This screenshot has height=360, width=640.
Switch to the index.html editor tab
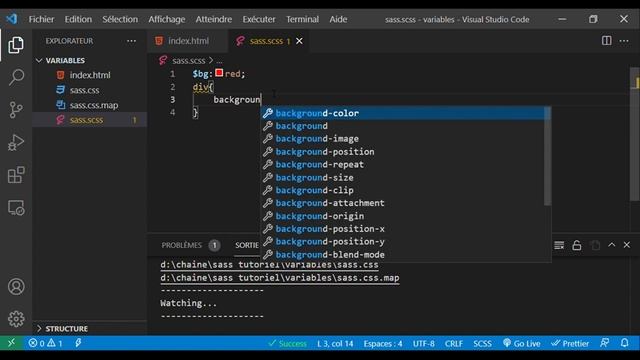pos(187,41)
